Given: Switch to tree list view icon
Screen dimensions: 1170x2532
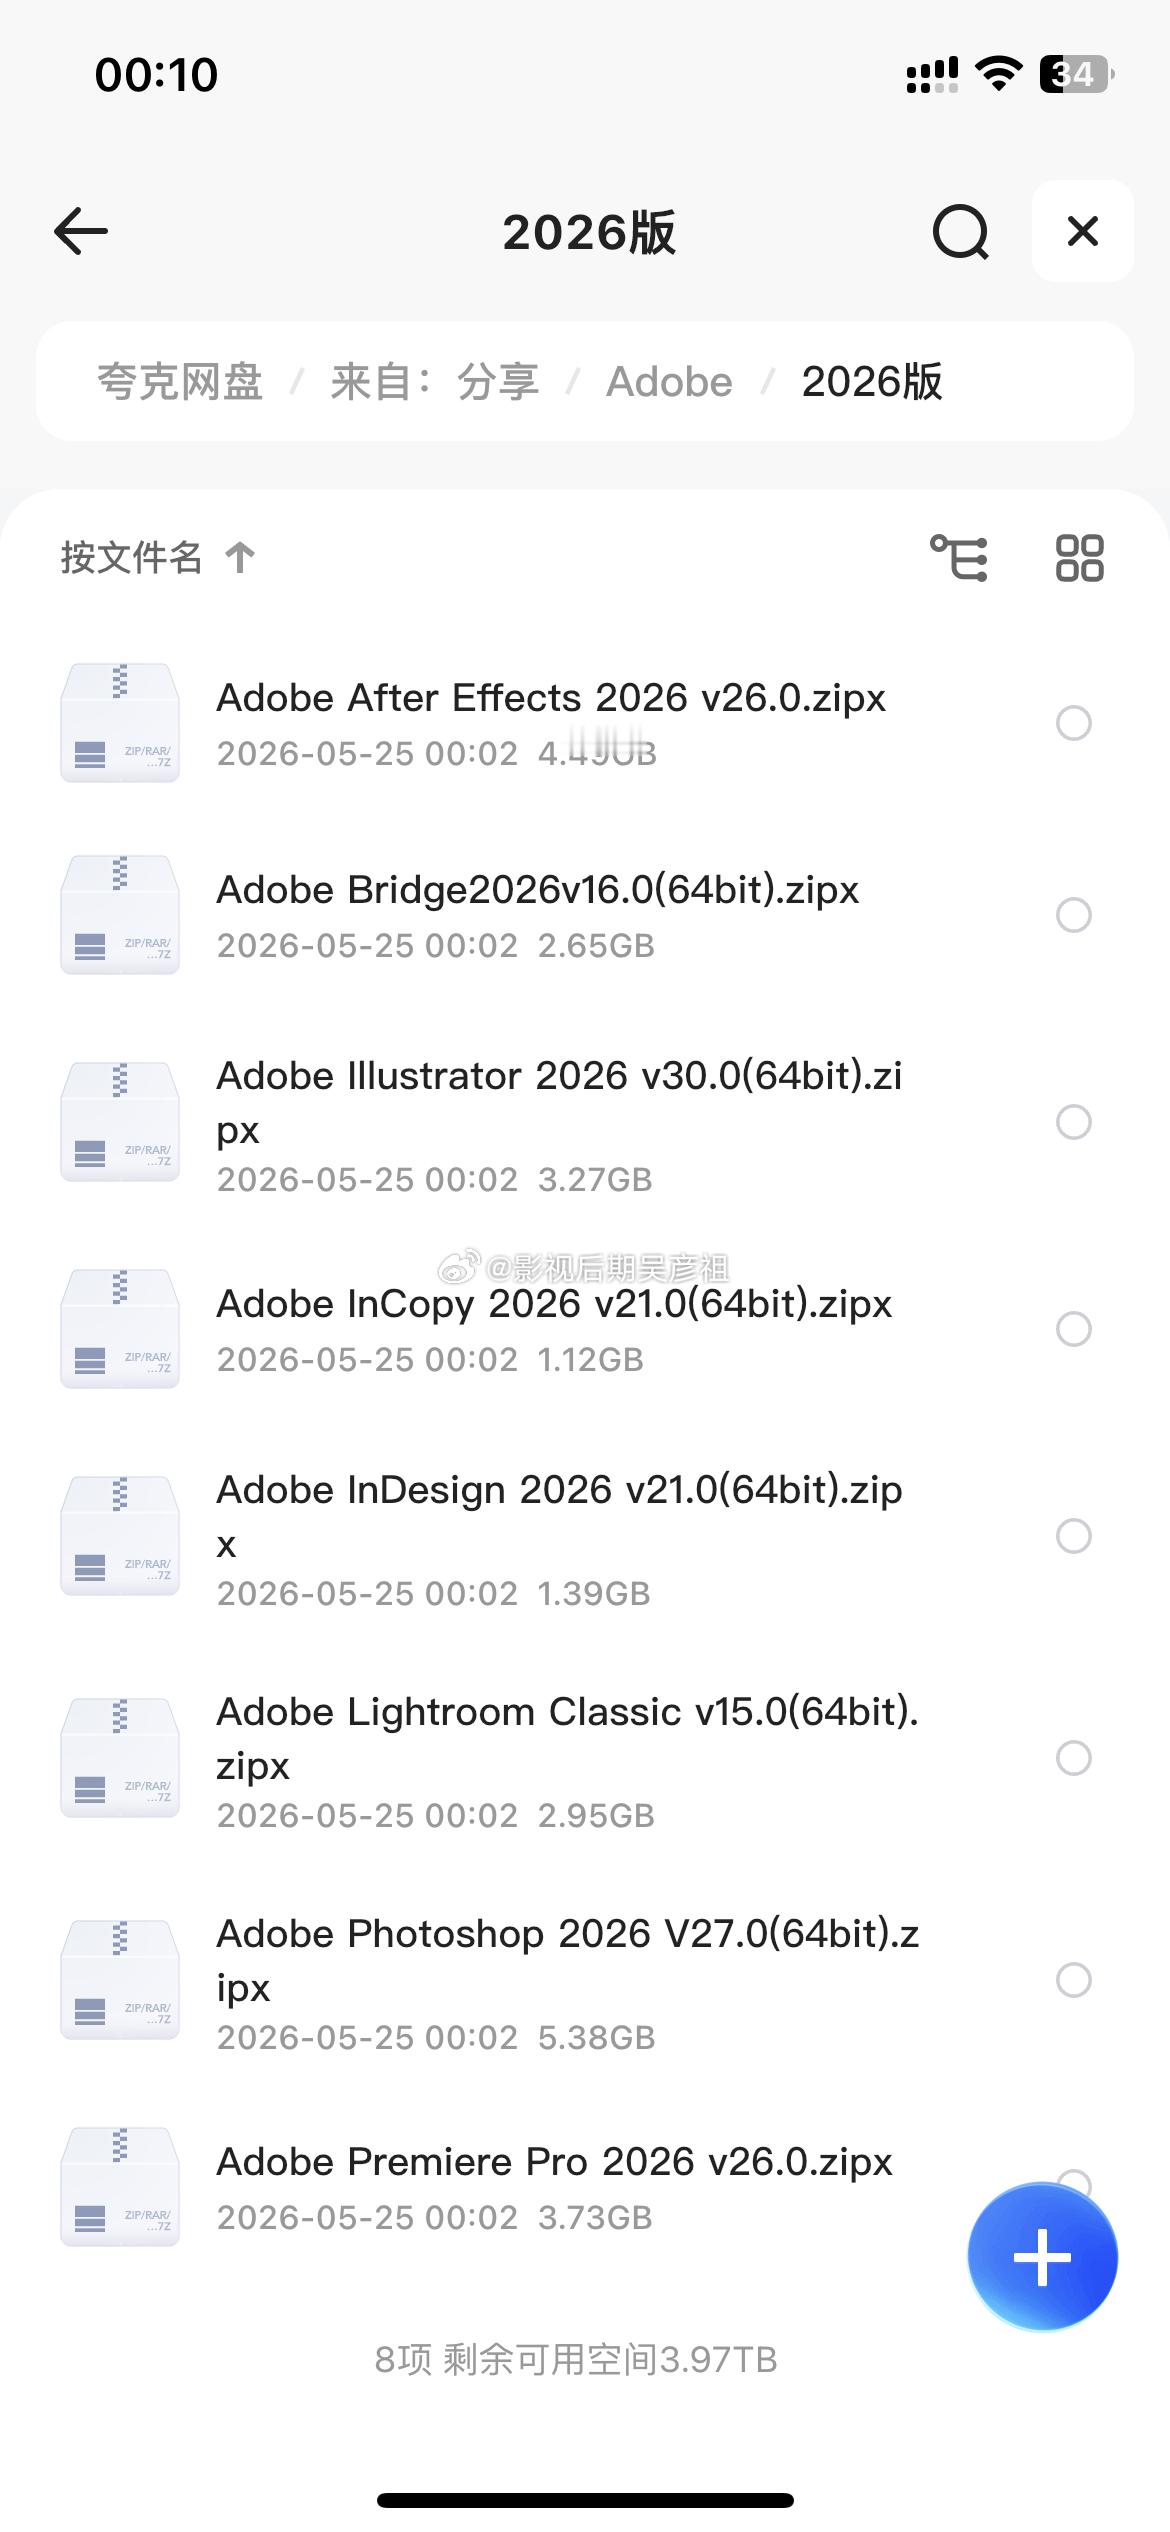Looking at the screenshot, I should (x=959, y=557).
